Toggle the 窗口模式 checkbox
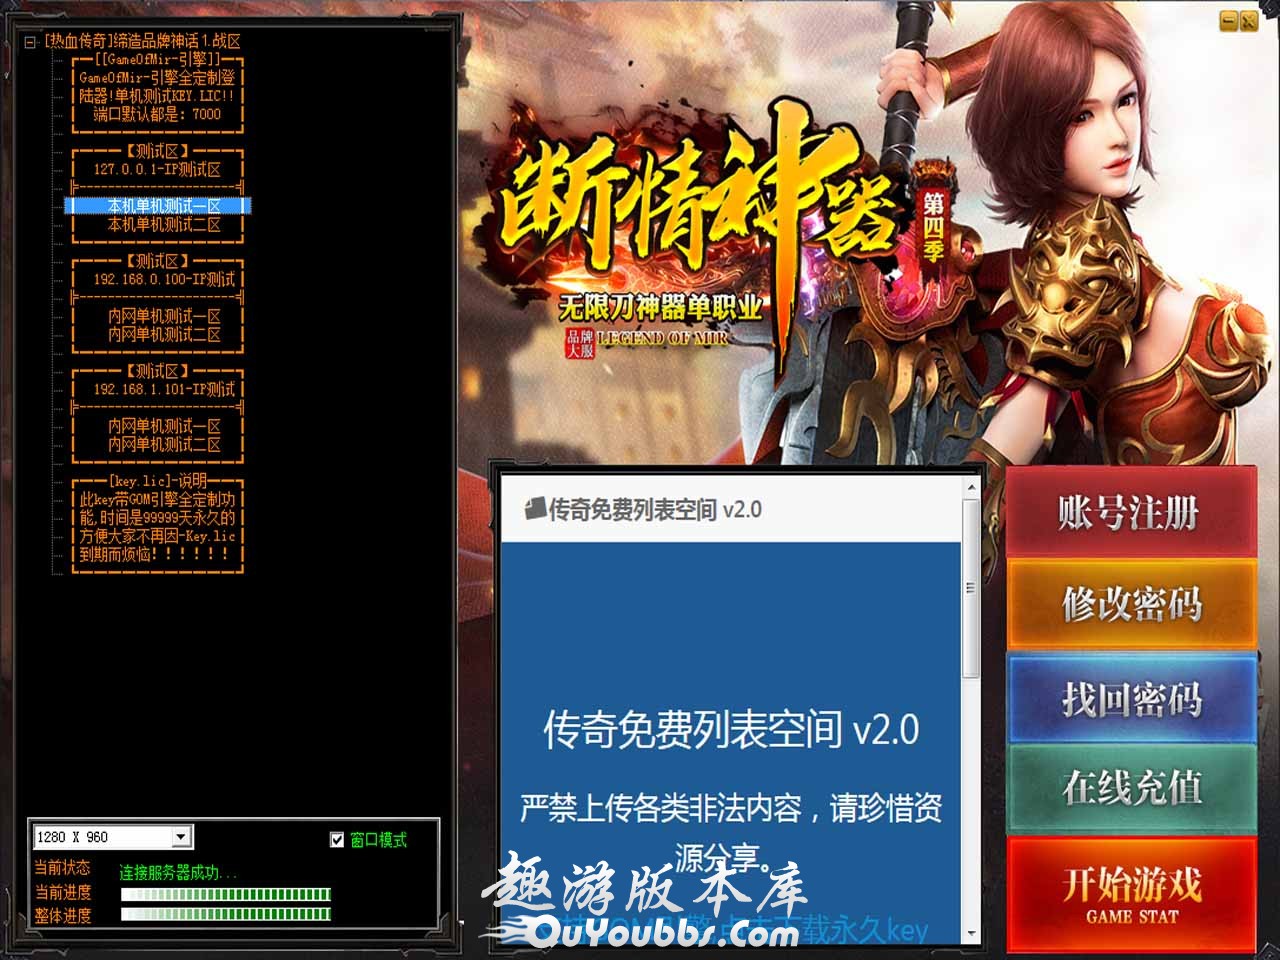Viewport: 1280px width, 960px height. (337, 839)
